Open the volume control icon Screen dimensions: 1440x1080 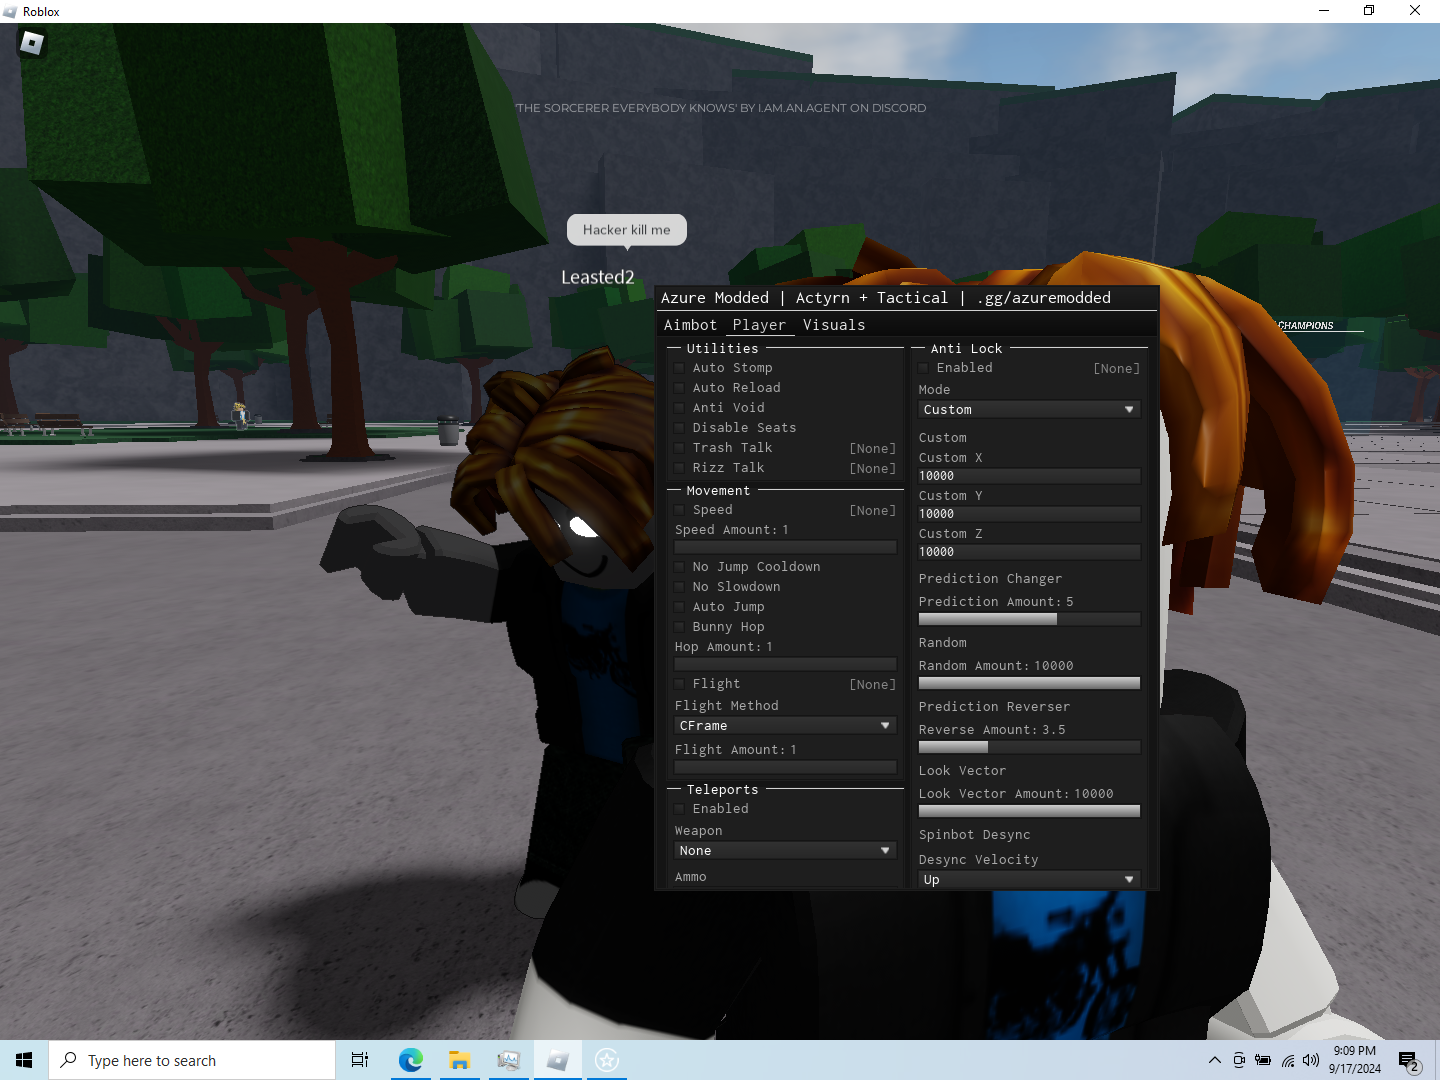coord(1311,1060)
